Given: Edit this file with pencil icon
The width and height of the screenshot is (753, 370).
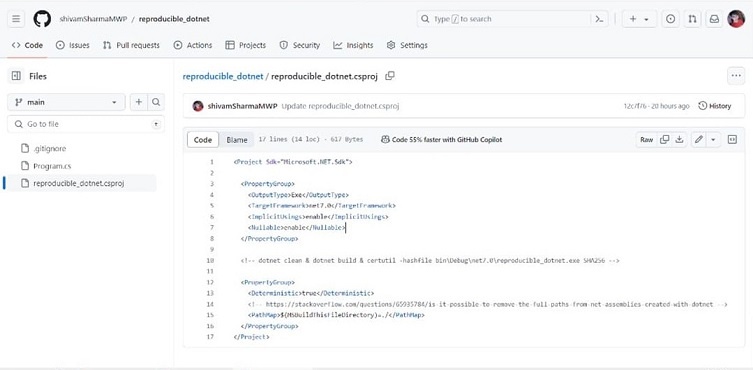Looking at the screenshot, I should 699,139.
